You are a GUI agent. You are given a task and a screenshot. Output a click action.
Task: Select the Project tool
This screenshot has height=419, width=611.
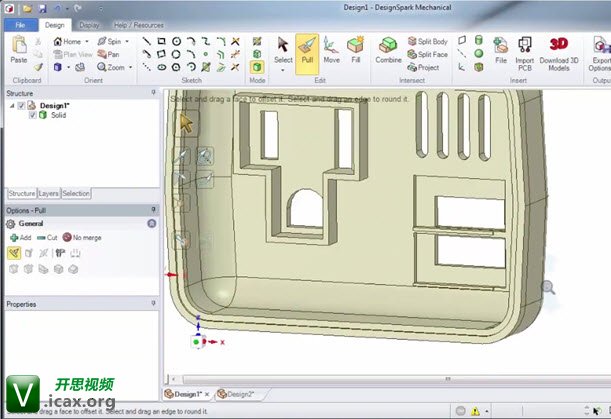(423, 67)
